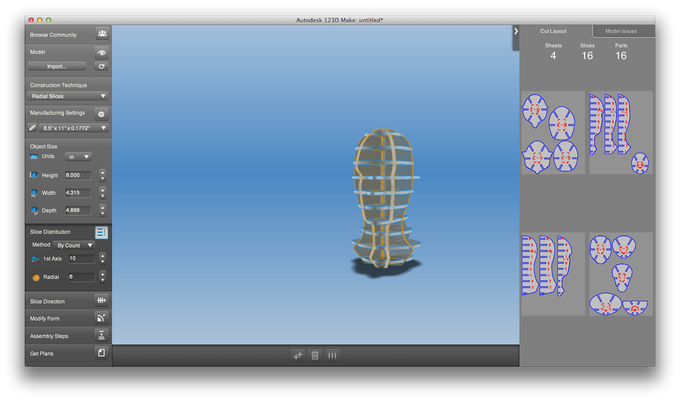Click the Radial stepper arrows
Screen dimensions: 680x401
pyautogui.click(x=102, y=277)
